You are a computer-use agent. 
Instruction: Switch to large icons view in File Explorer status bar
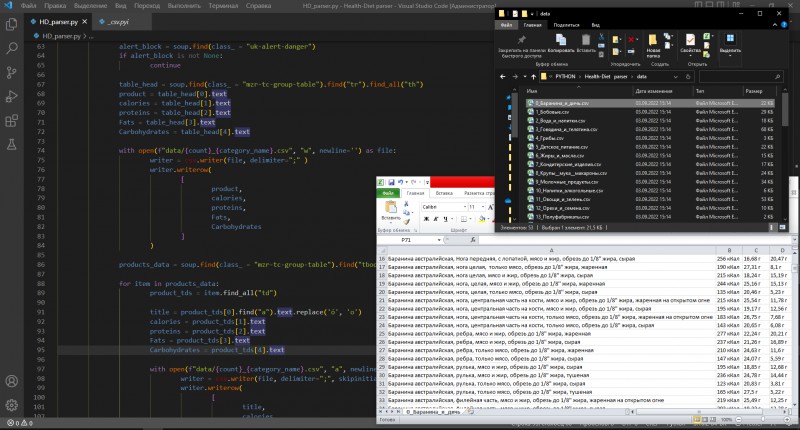pos(782,227)
